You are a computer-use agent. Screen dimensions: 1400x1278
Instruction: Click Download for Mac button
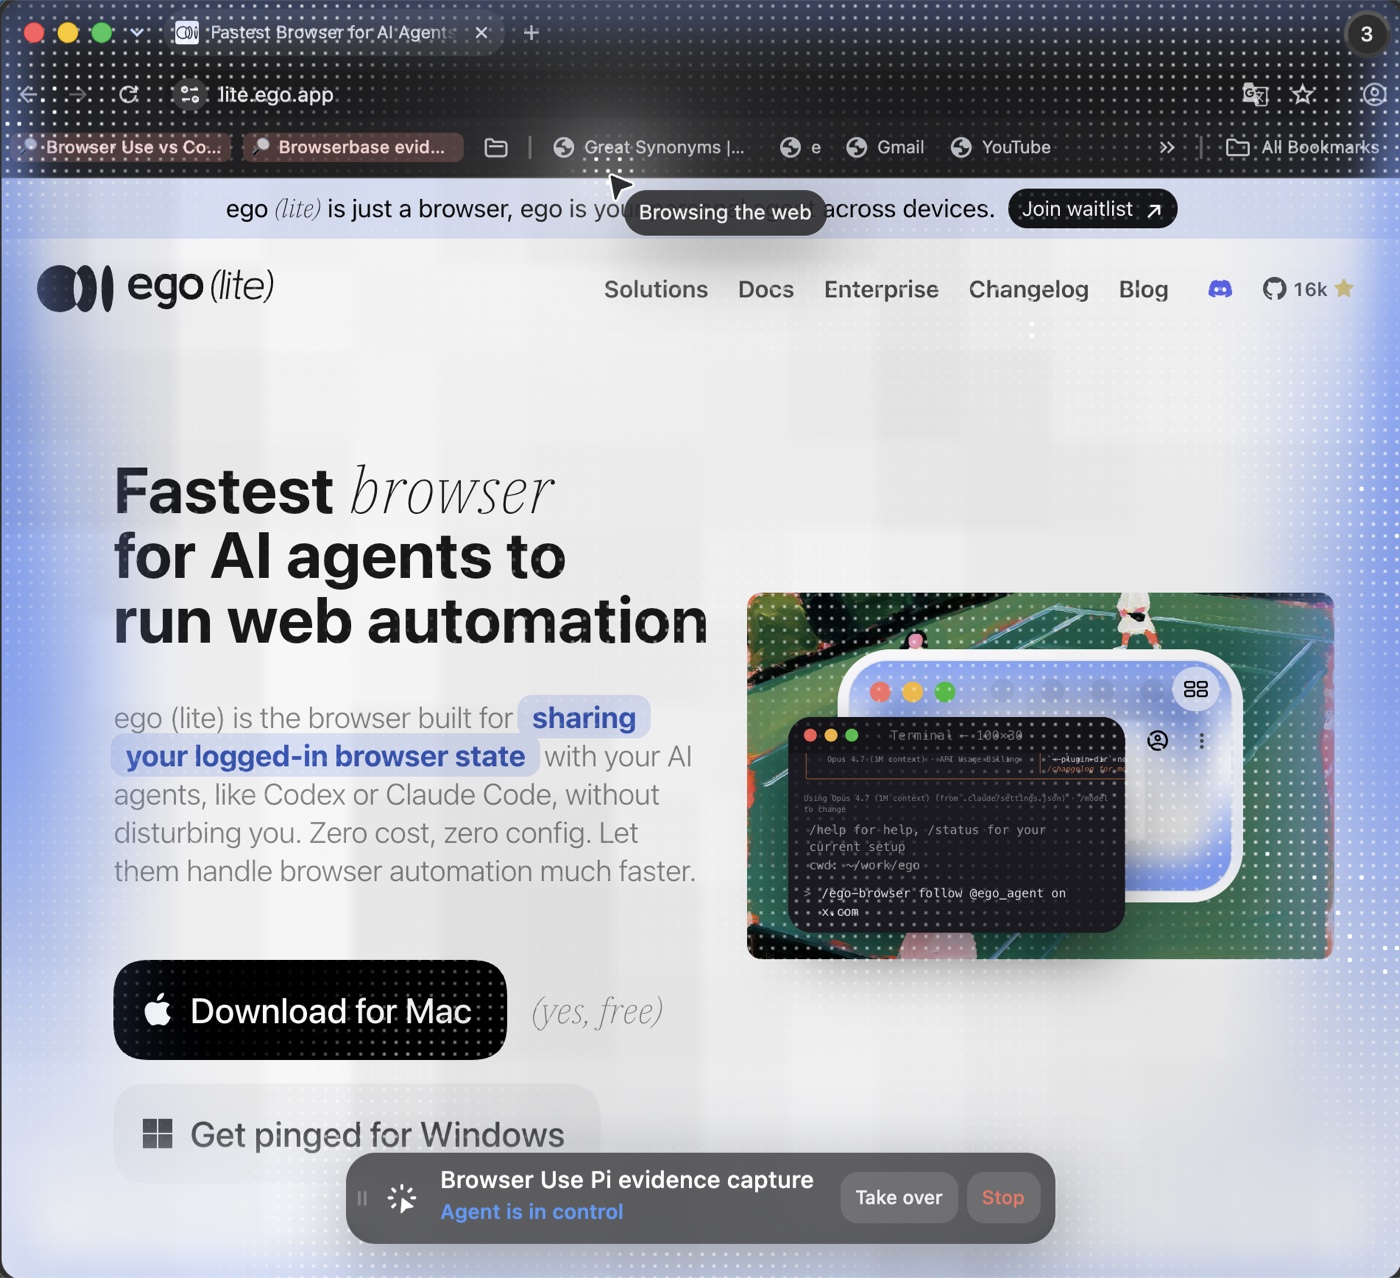coord(310,1010)
